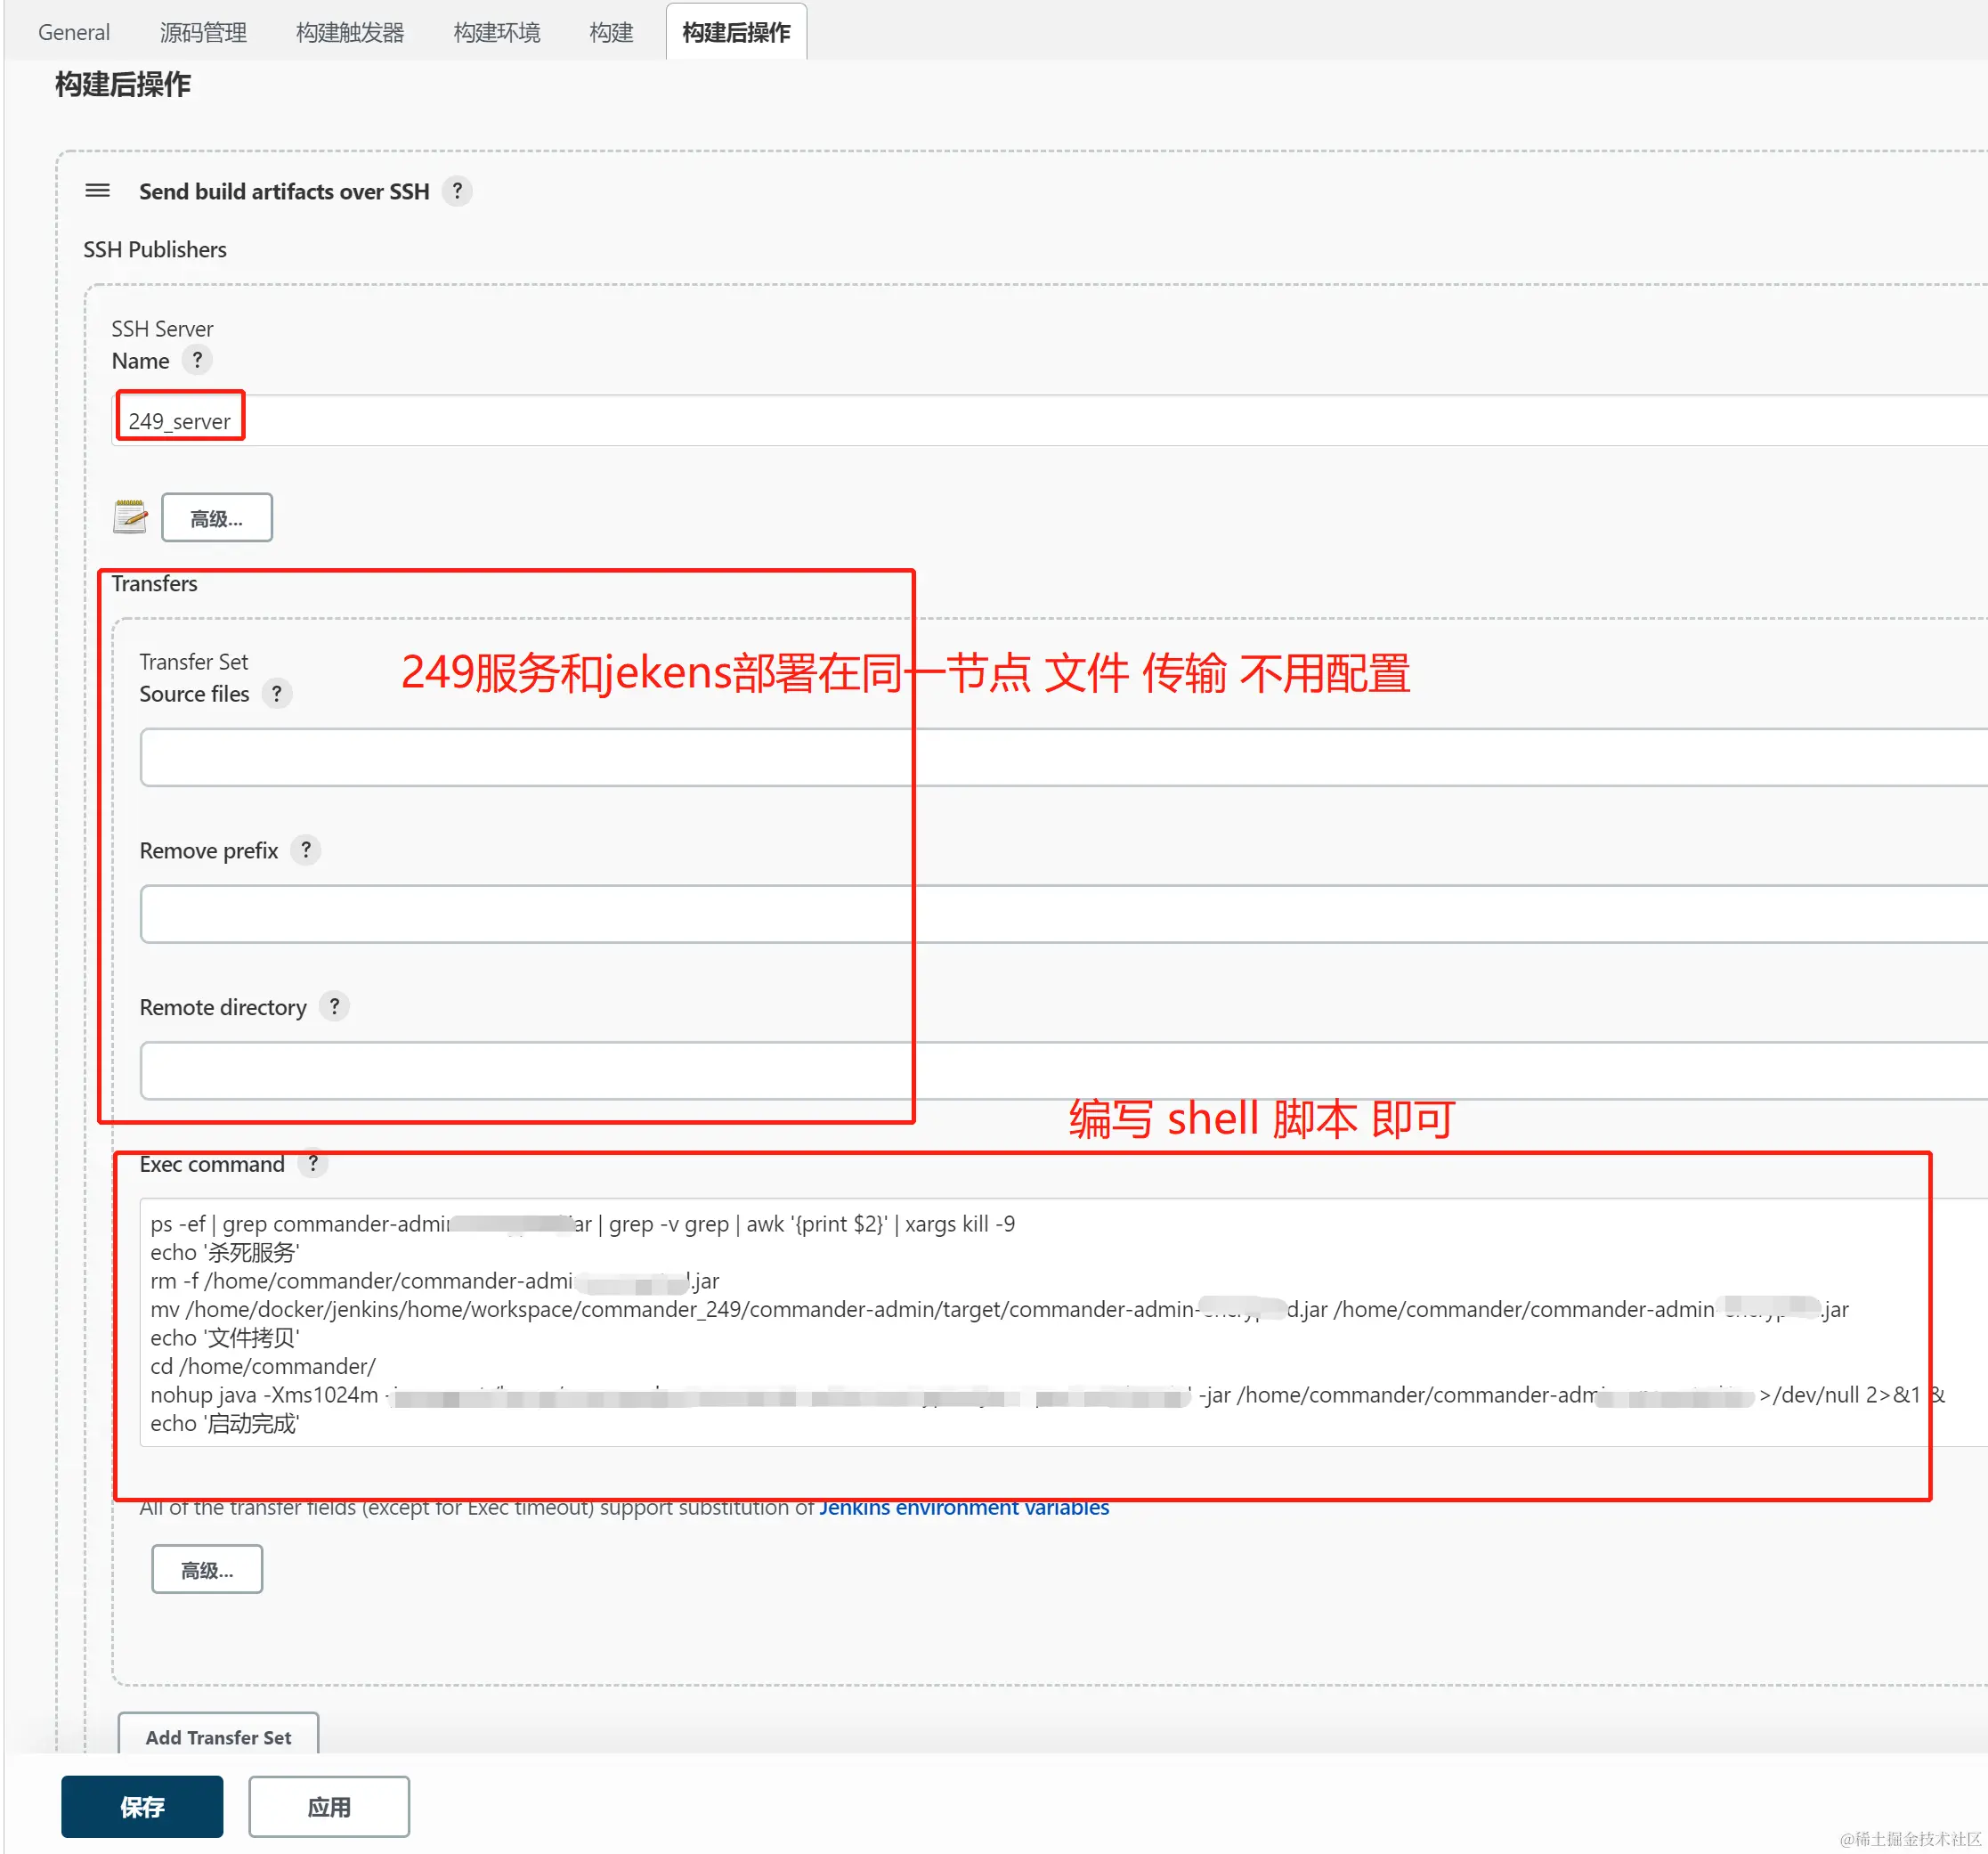Open the Jenkins environment variables link
The height and width of the screenshot is (1854, 1988).
tap(964, 1507)
